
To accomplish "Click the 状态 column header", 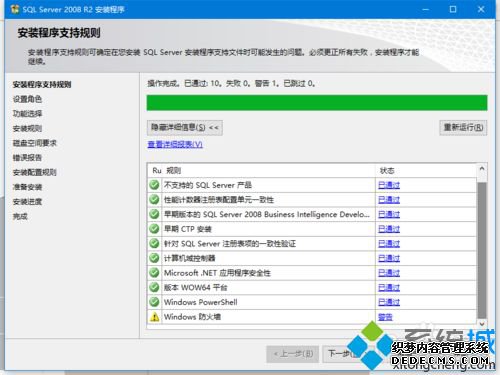I will pos(387,171).
